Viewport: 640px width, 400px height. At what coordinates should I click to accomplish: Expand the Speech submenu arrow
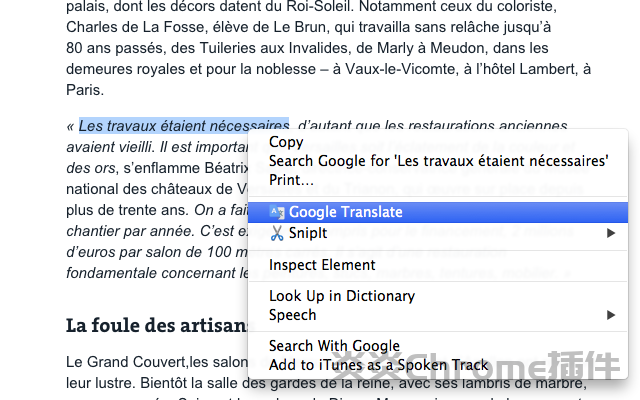pyautogui.click(x=611, y=315)
